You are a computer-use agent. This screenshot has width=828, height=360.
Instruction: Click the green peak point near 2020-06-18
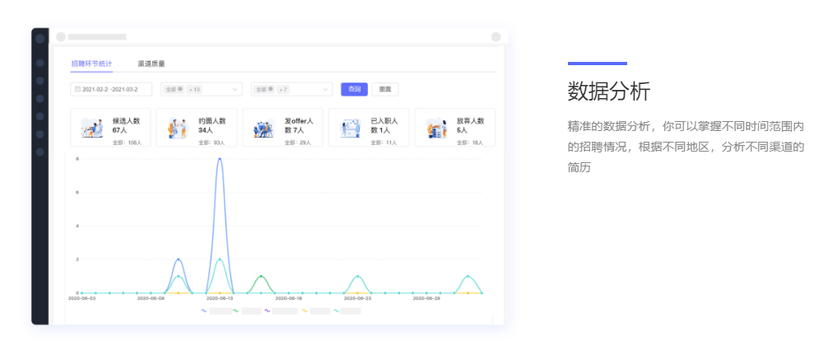point(261,276)
